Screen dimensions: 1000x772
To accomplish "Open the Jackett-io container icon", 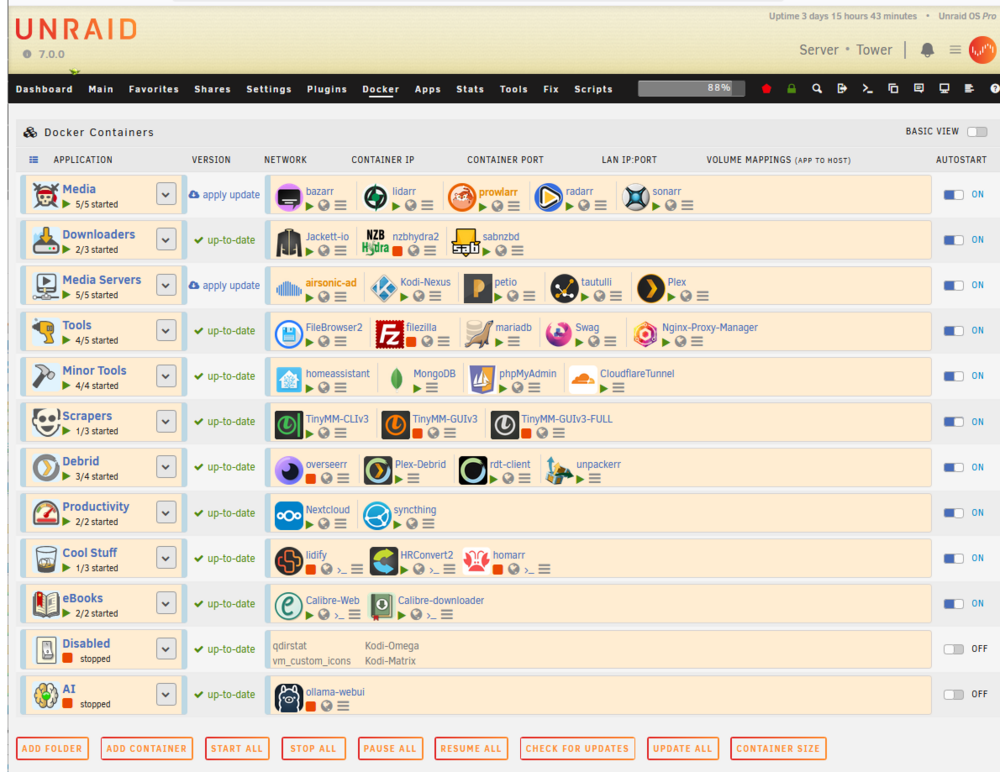I will 288,242.
